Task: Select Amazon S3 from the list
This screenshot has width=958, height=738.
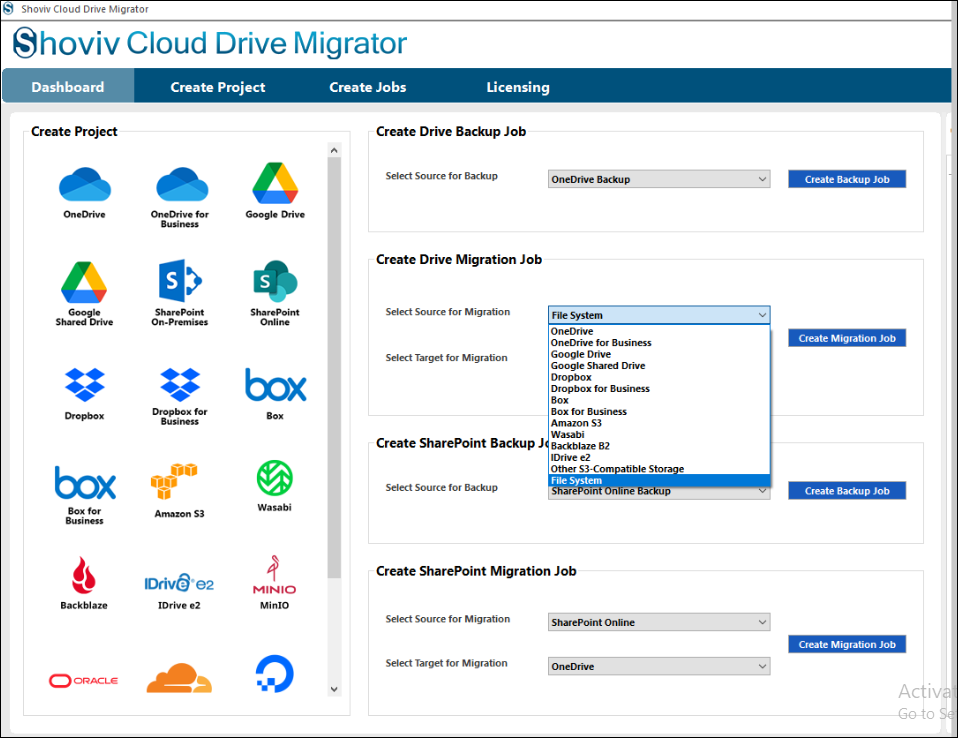Action: point(659,423)
